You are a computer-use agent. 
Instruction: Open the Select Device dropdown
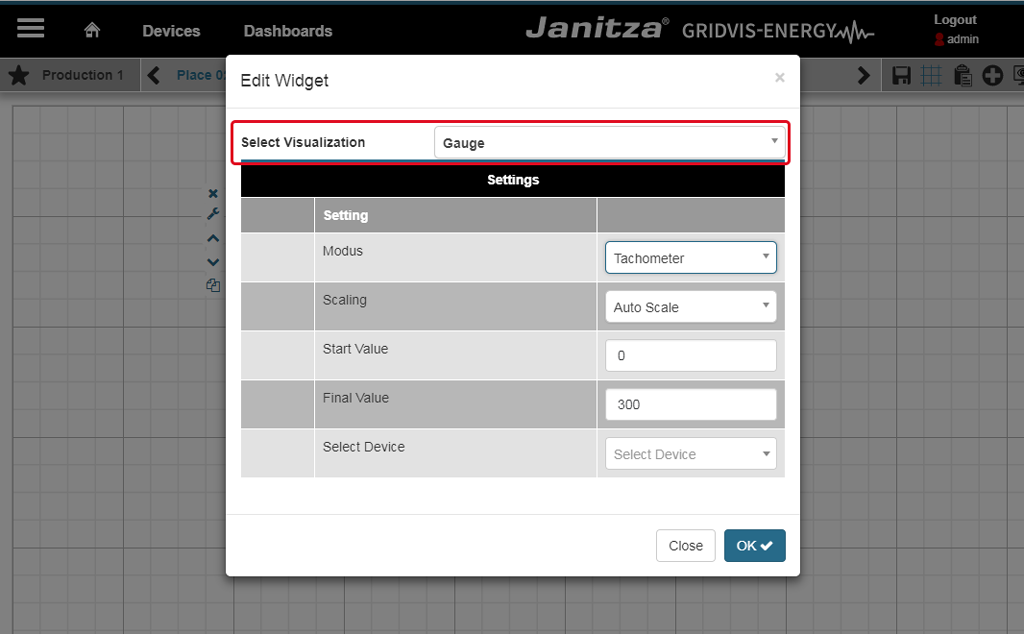[x=690, y=454]
